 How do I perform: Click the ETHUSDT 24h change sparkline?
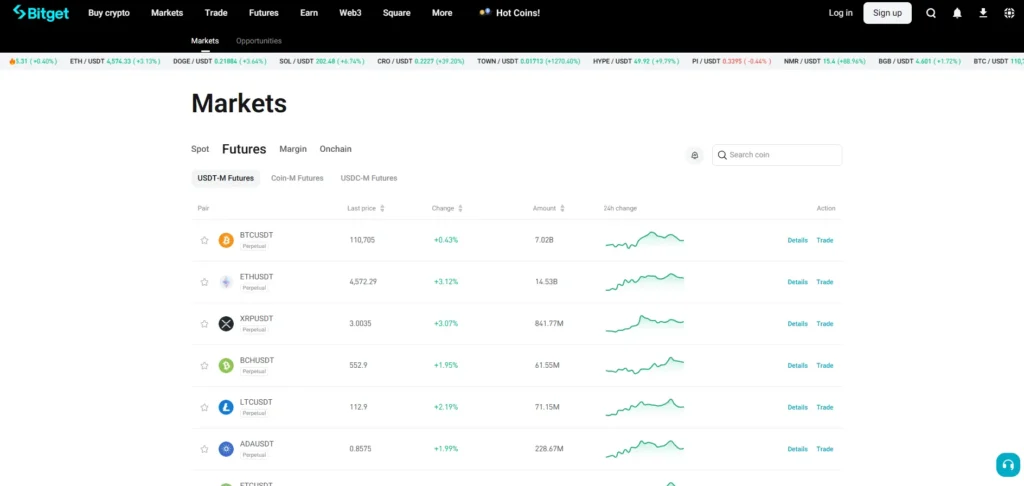pyautogui.click(x=645, y=282)
